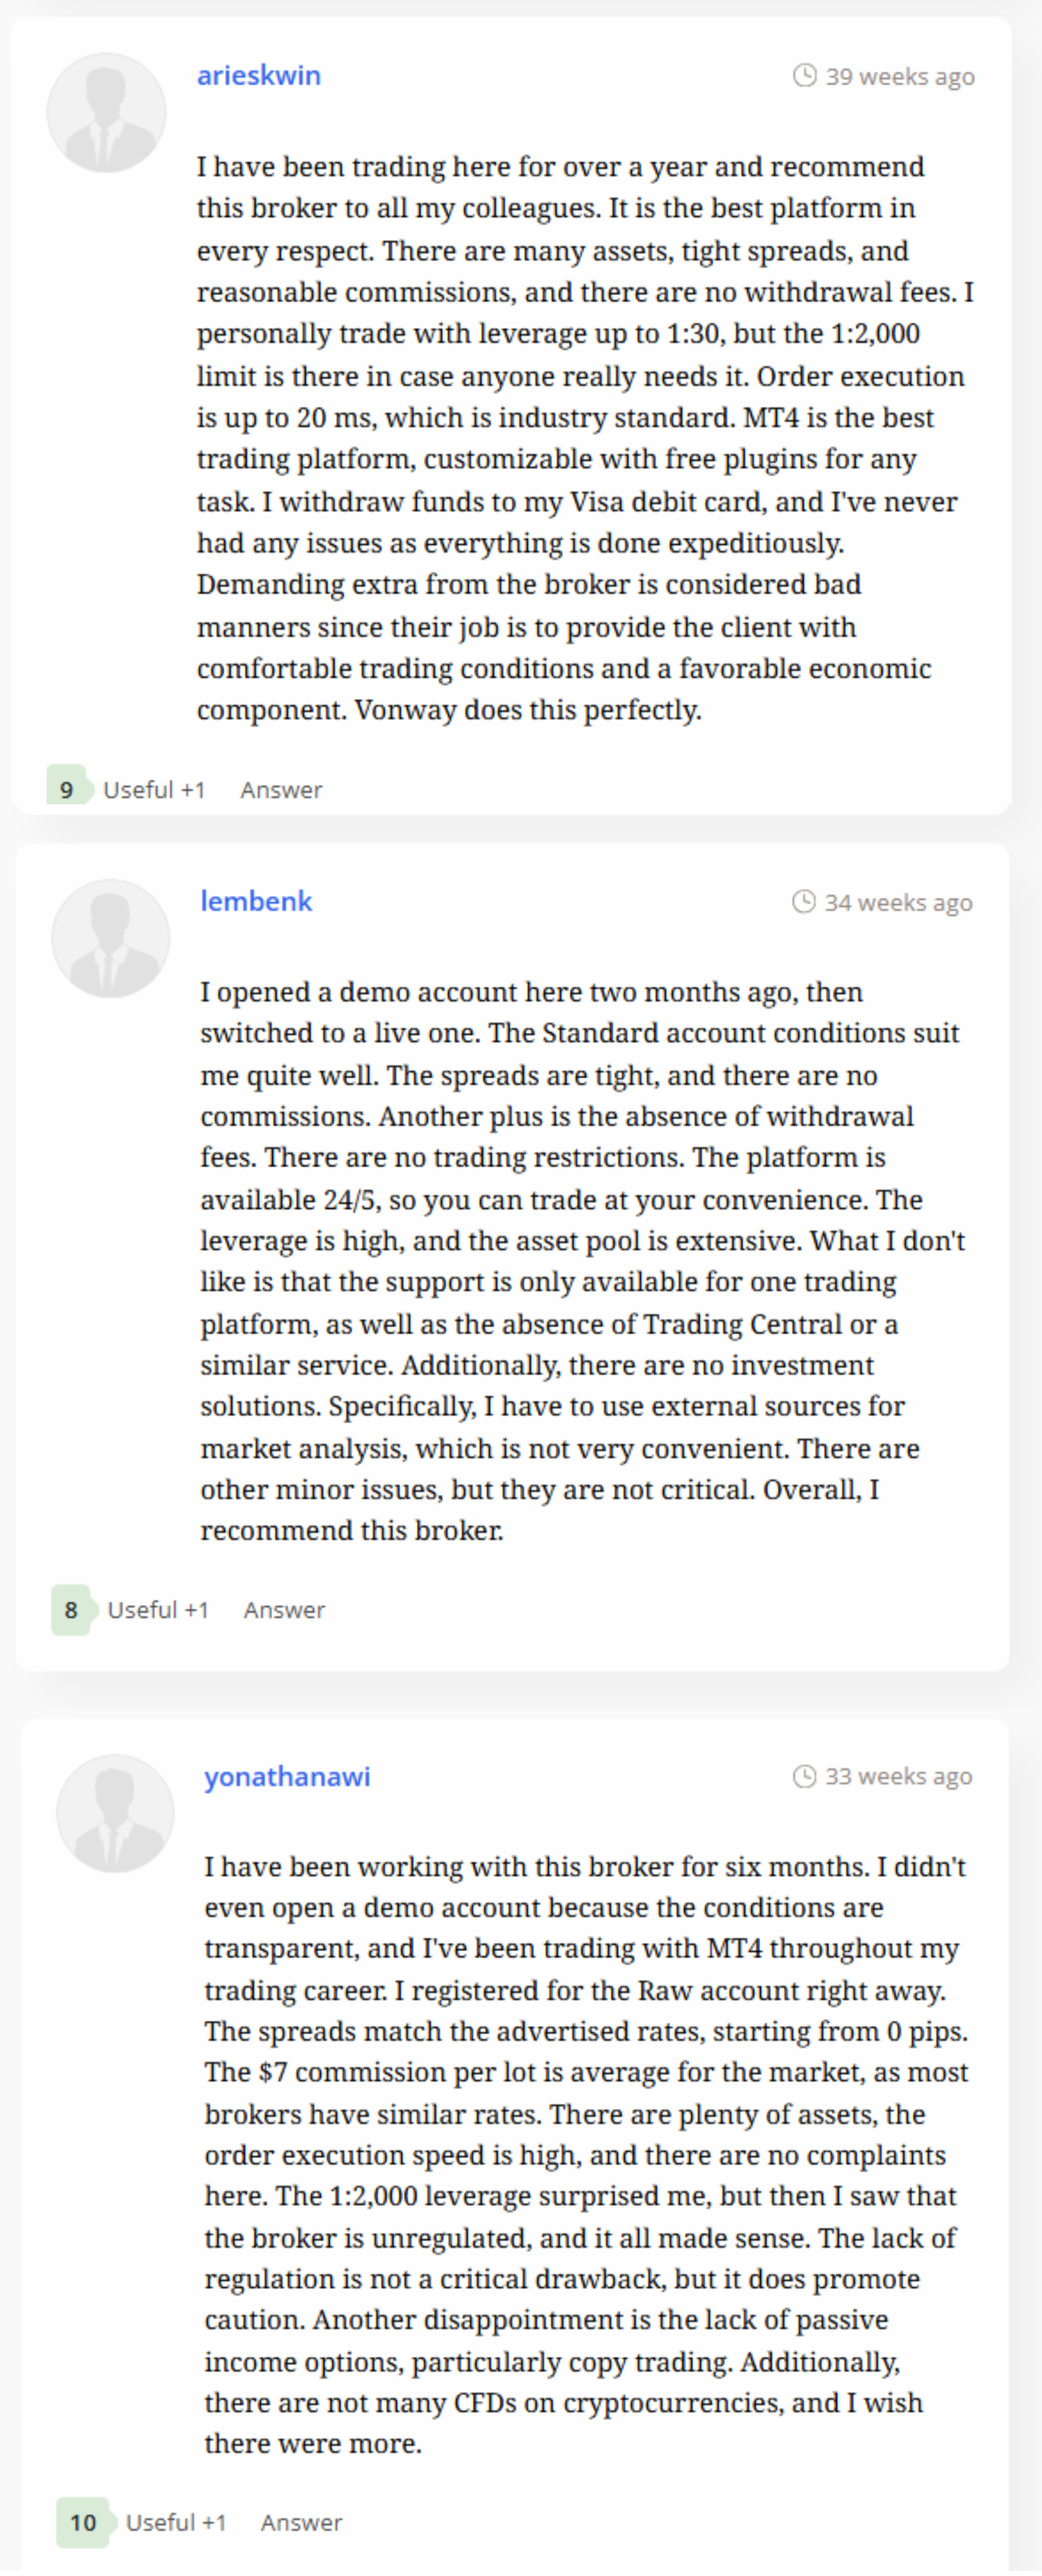Click the clock icon beside 34 weeks ago
Viewport: 1042px width, 2576px height.
tap(804, 902)
